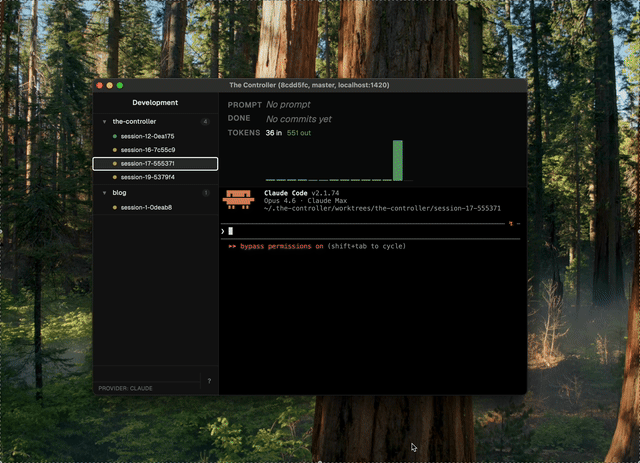Select session-19-5379f4 in sidebar
Image resolution: width=640 pixels, height=463 pixels.
click(155, 177)
